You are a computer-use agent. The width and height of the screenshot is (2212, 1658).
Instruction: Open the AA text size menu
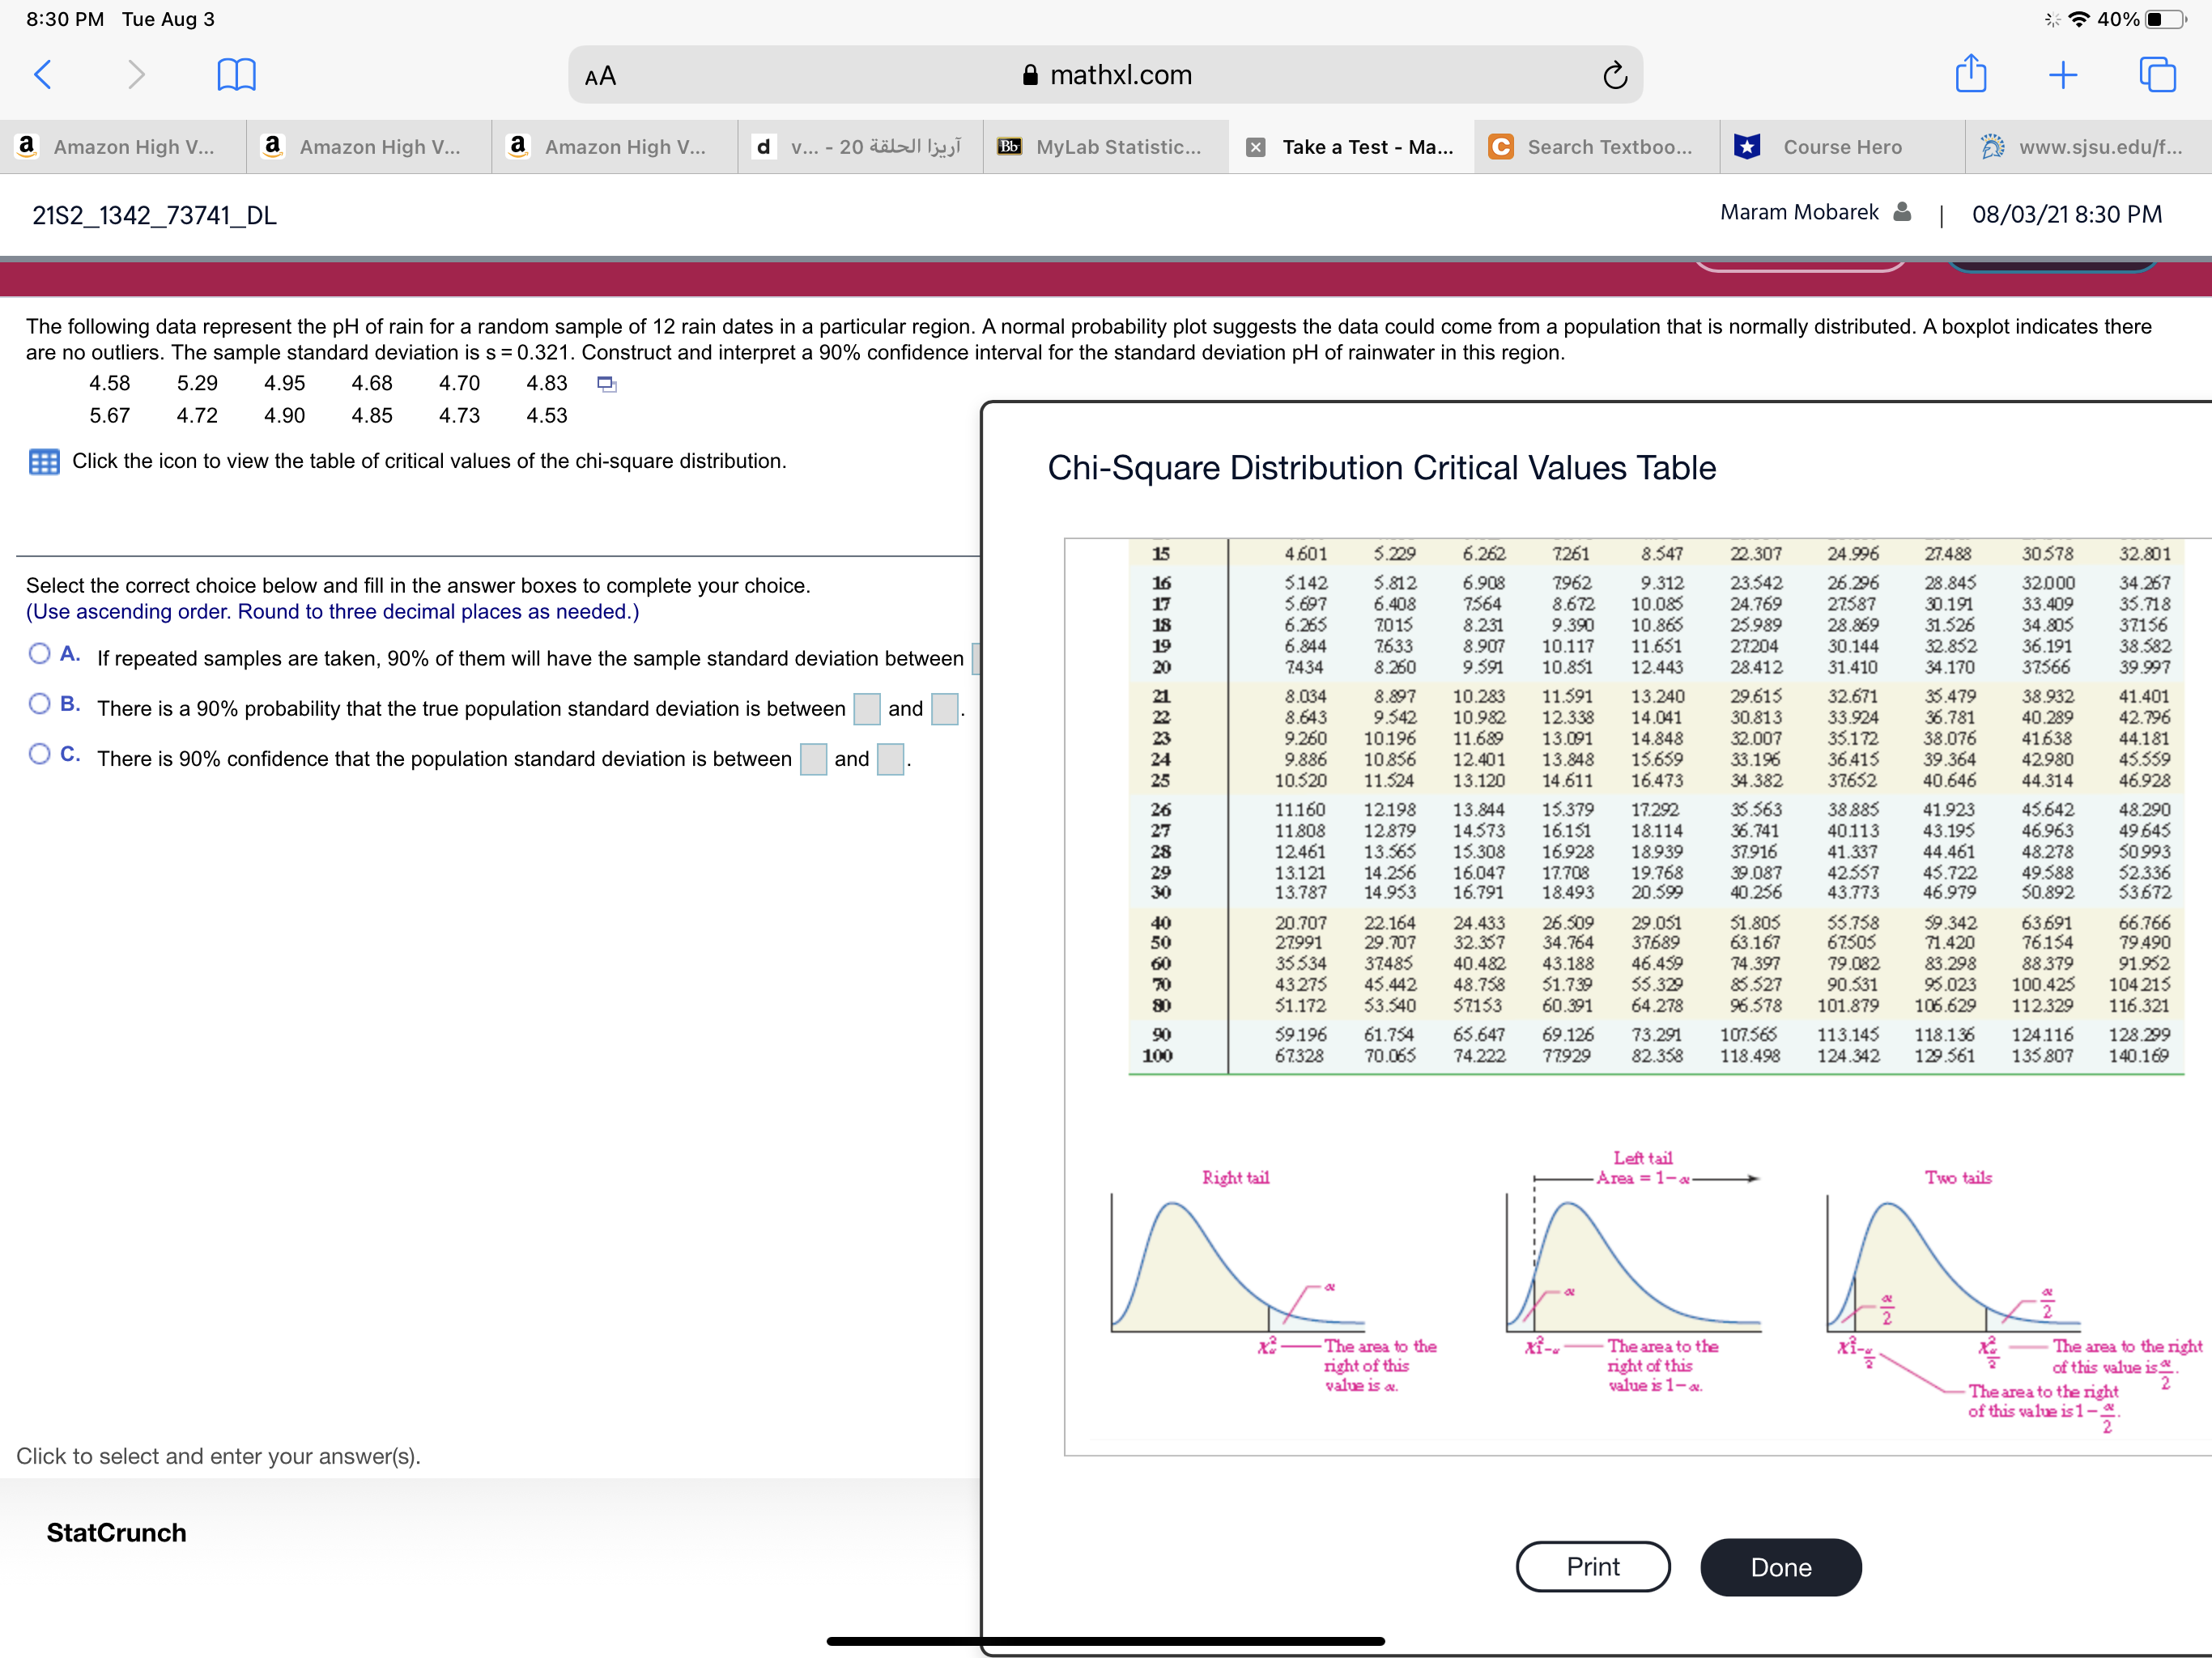click(600, 74)
